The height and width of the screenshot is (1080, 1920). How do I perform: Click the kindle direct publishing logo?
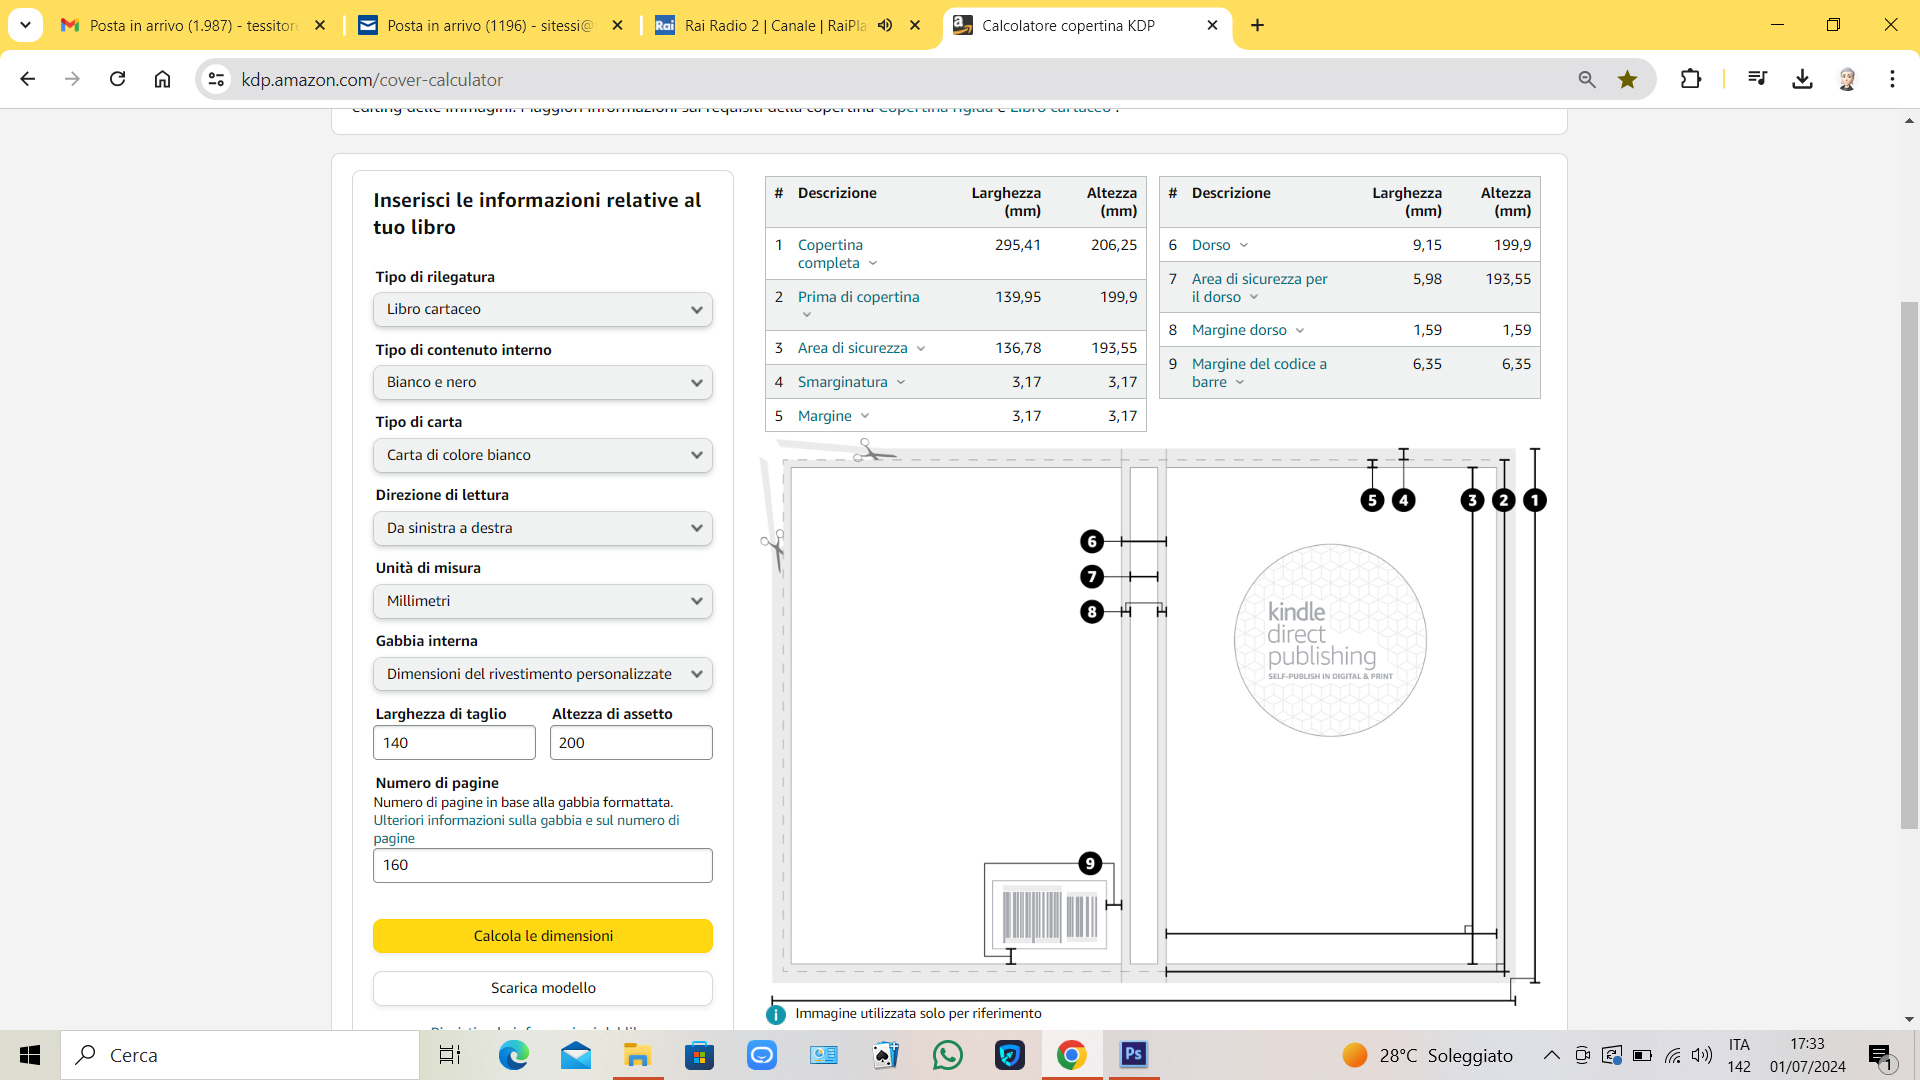coord(1330,640)
